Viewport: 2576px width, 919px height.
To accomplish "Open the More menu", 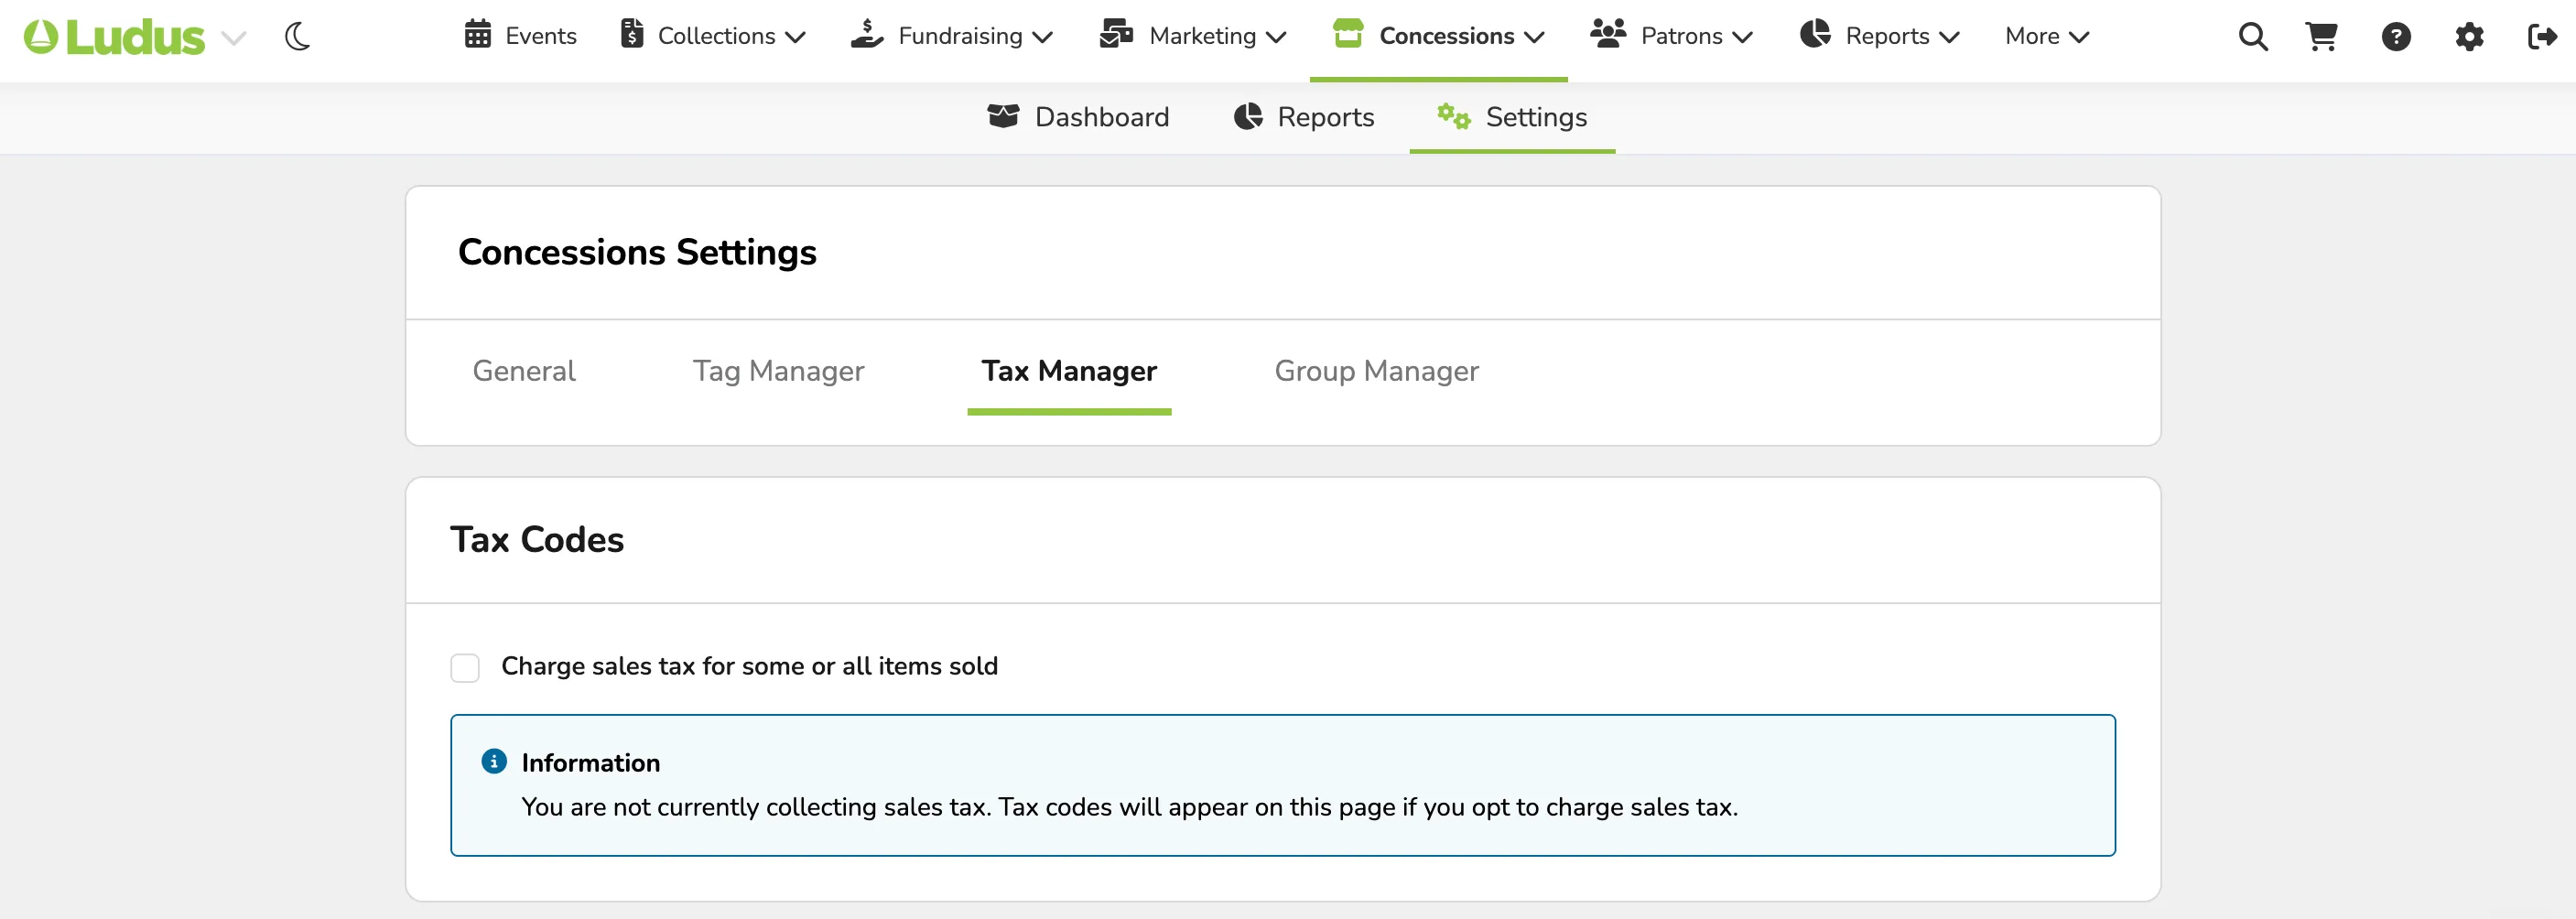I will [x=2047, y=36].
